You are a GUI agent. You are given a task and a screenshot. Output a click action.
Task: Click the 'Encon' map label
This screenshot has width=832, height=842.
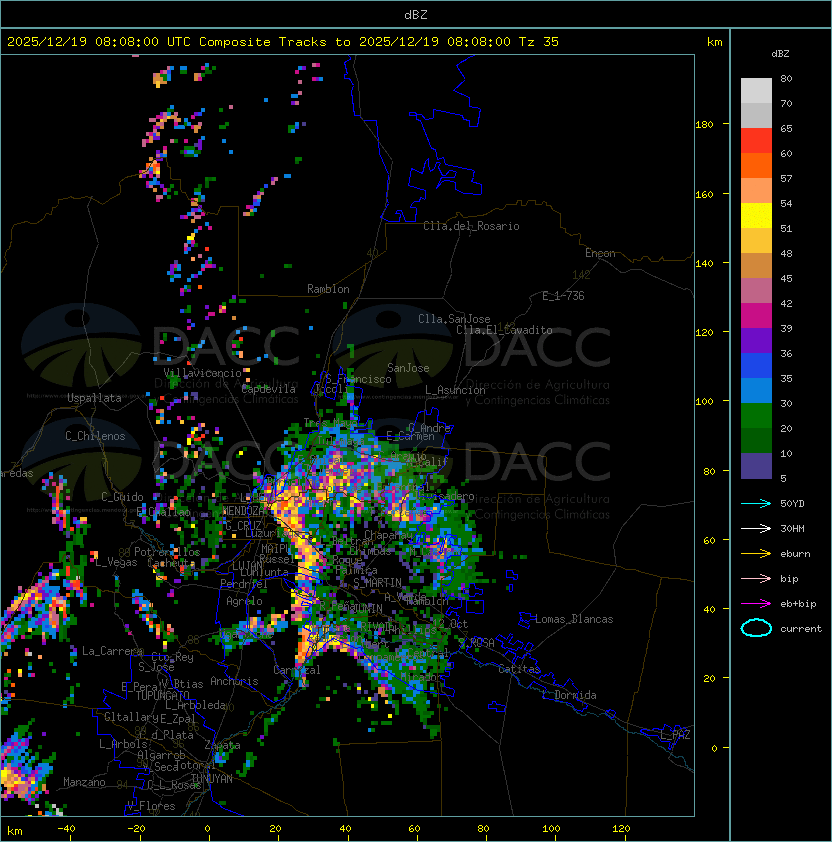pos(600,253)
